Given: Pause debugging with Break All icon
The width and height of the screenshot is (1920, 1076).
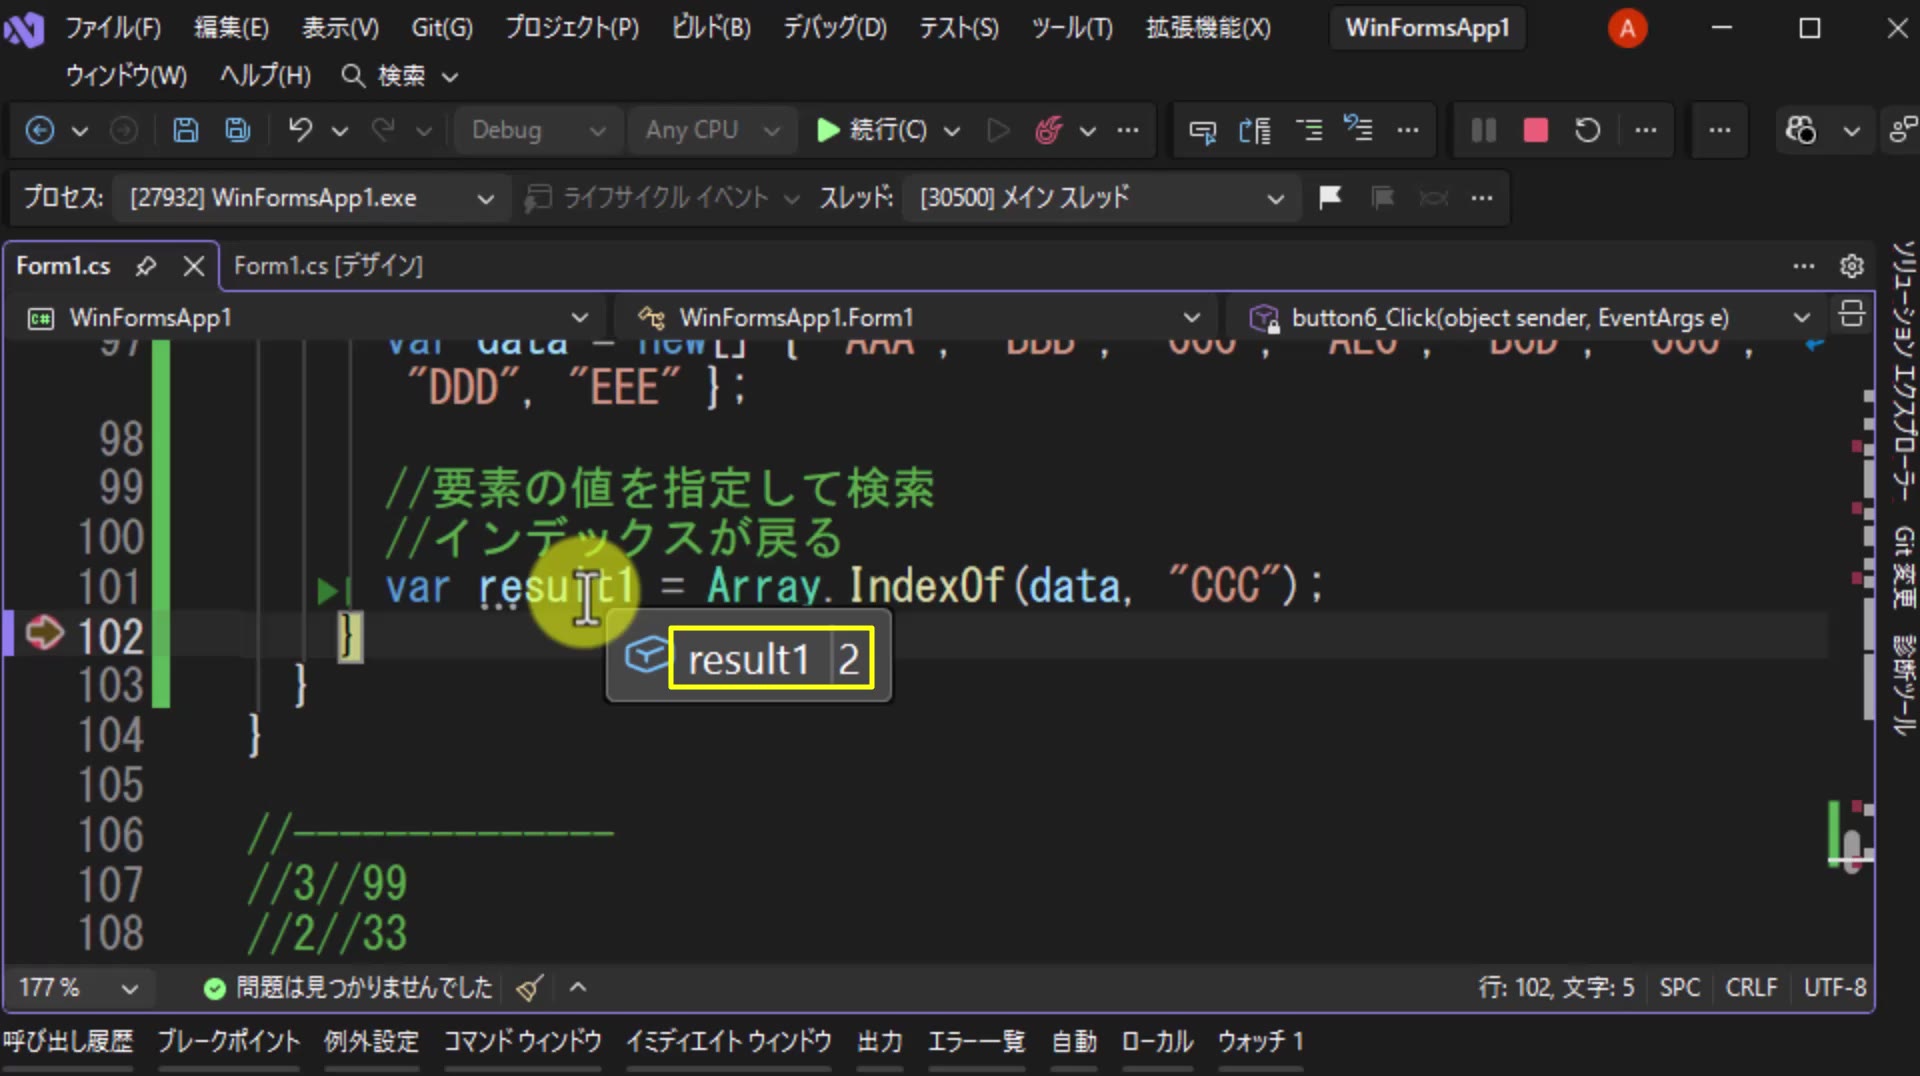Looking at the screenshot, I should pyautogui.click(x=1484, y=130).
